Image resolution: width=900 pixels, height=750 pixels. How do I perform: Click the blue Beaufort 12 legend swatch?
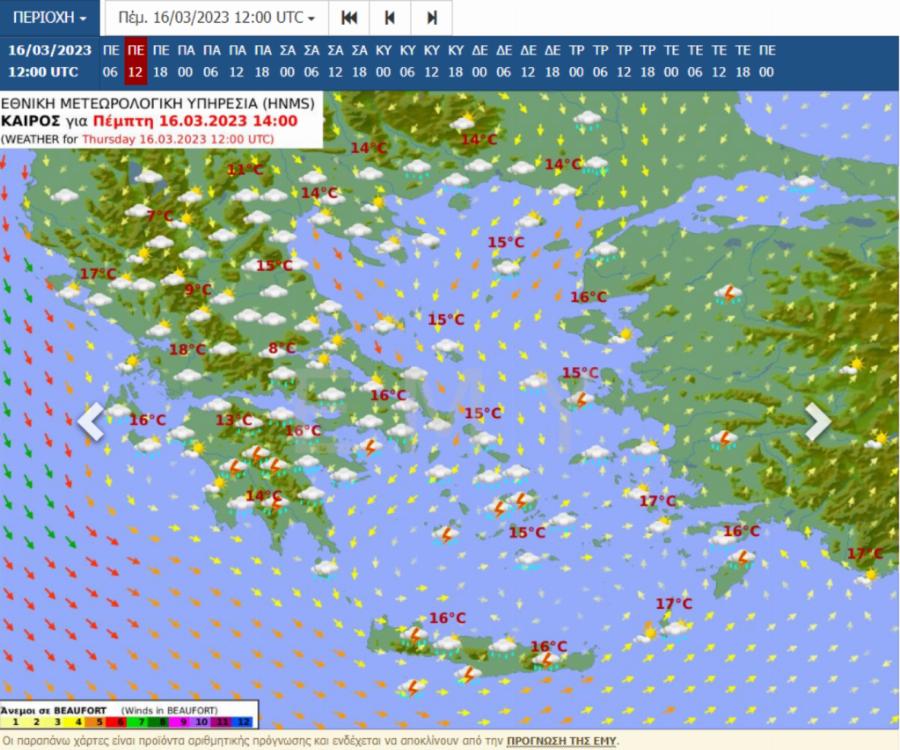[245, 720]
